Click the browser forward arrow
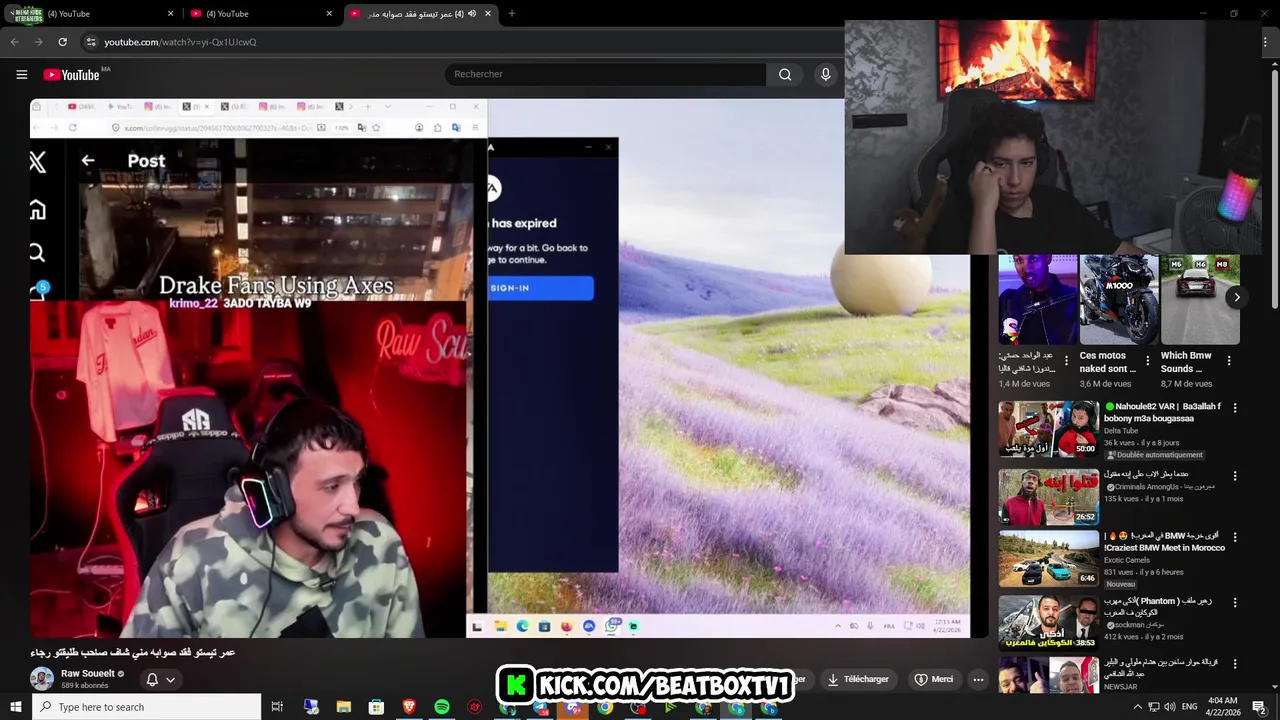 [38, 42]
